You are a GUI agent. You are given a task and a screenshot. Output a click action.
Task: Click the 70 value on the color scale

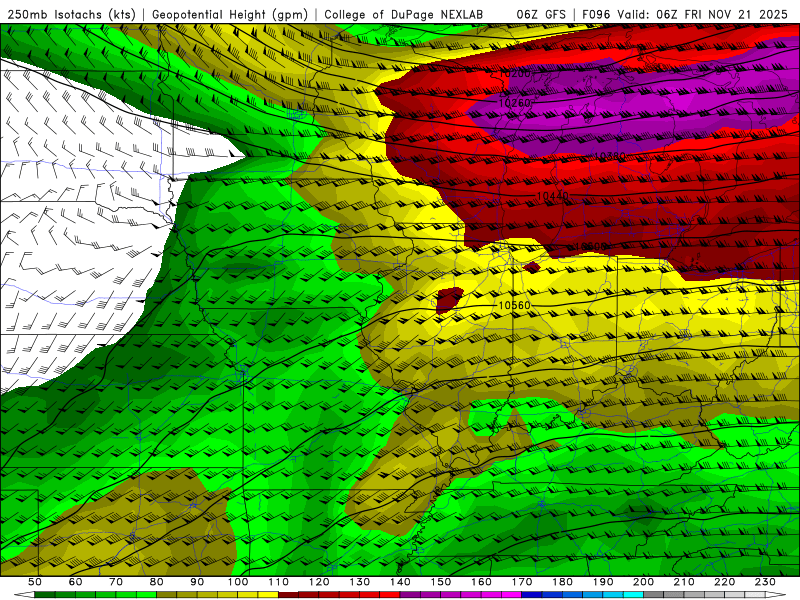coord(116,582)
